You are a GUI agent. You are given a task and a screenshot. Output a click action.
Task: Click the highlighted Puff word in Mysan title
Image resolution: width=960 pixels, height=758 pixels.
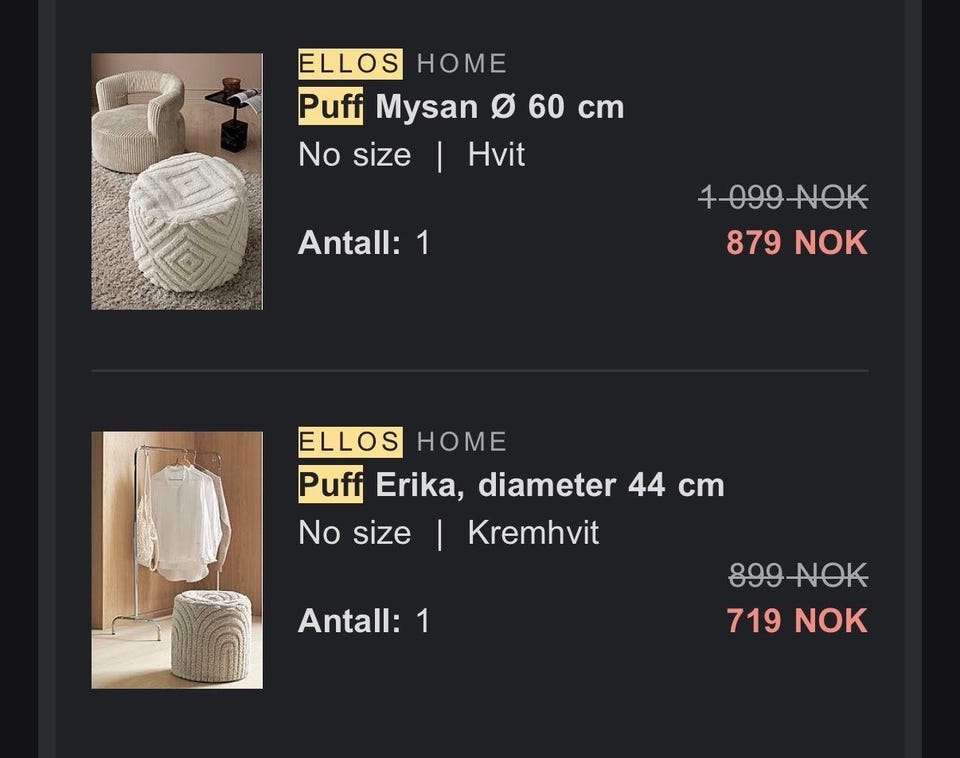click(x=331, y=107)
